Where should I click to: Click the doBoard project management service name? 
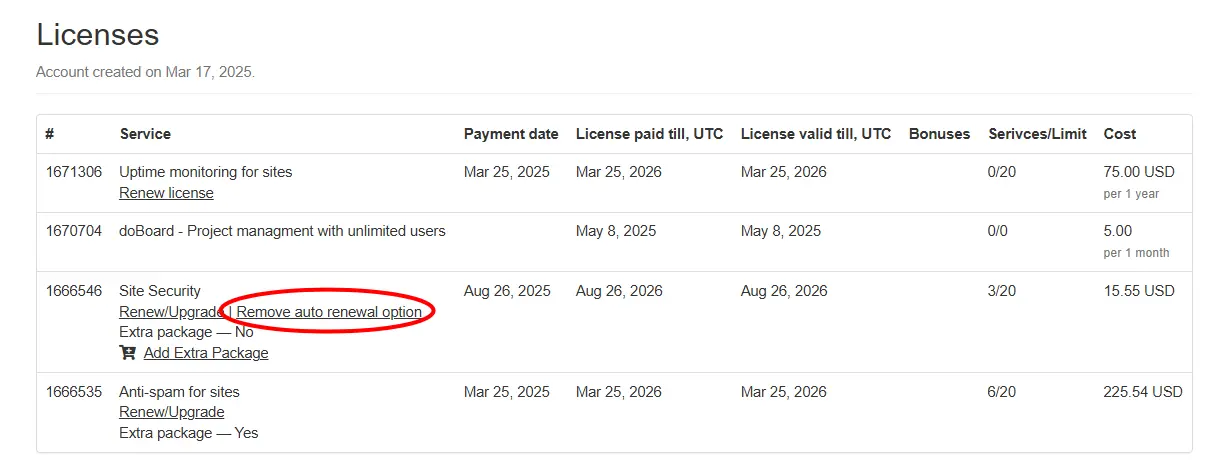click(x=282, y=231)
